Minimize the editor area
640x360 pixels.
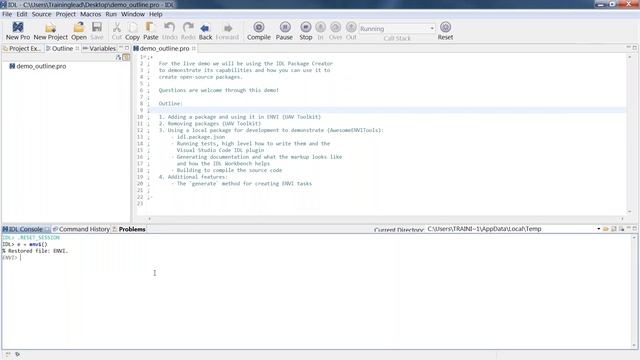click(629, 47)
